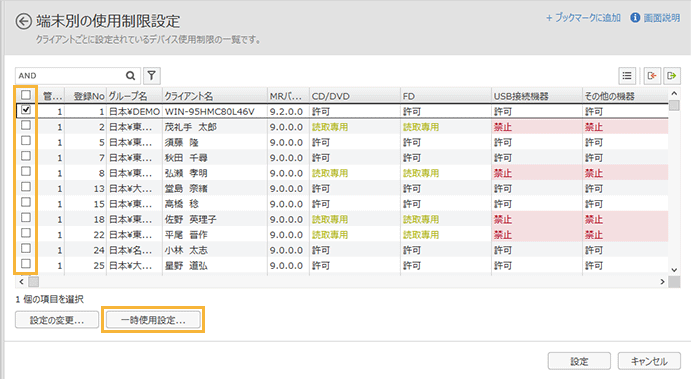691x379 pixels.
Task: Click registration number 24 cell
Action: pyautogui.click(x=85, y=250)
